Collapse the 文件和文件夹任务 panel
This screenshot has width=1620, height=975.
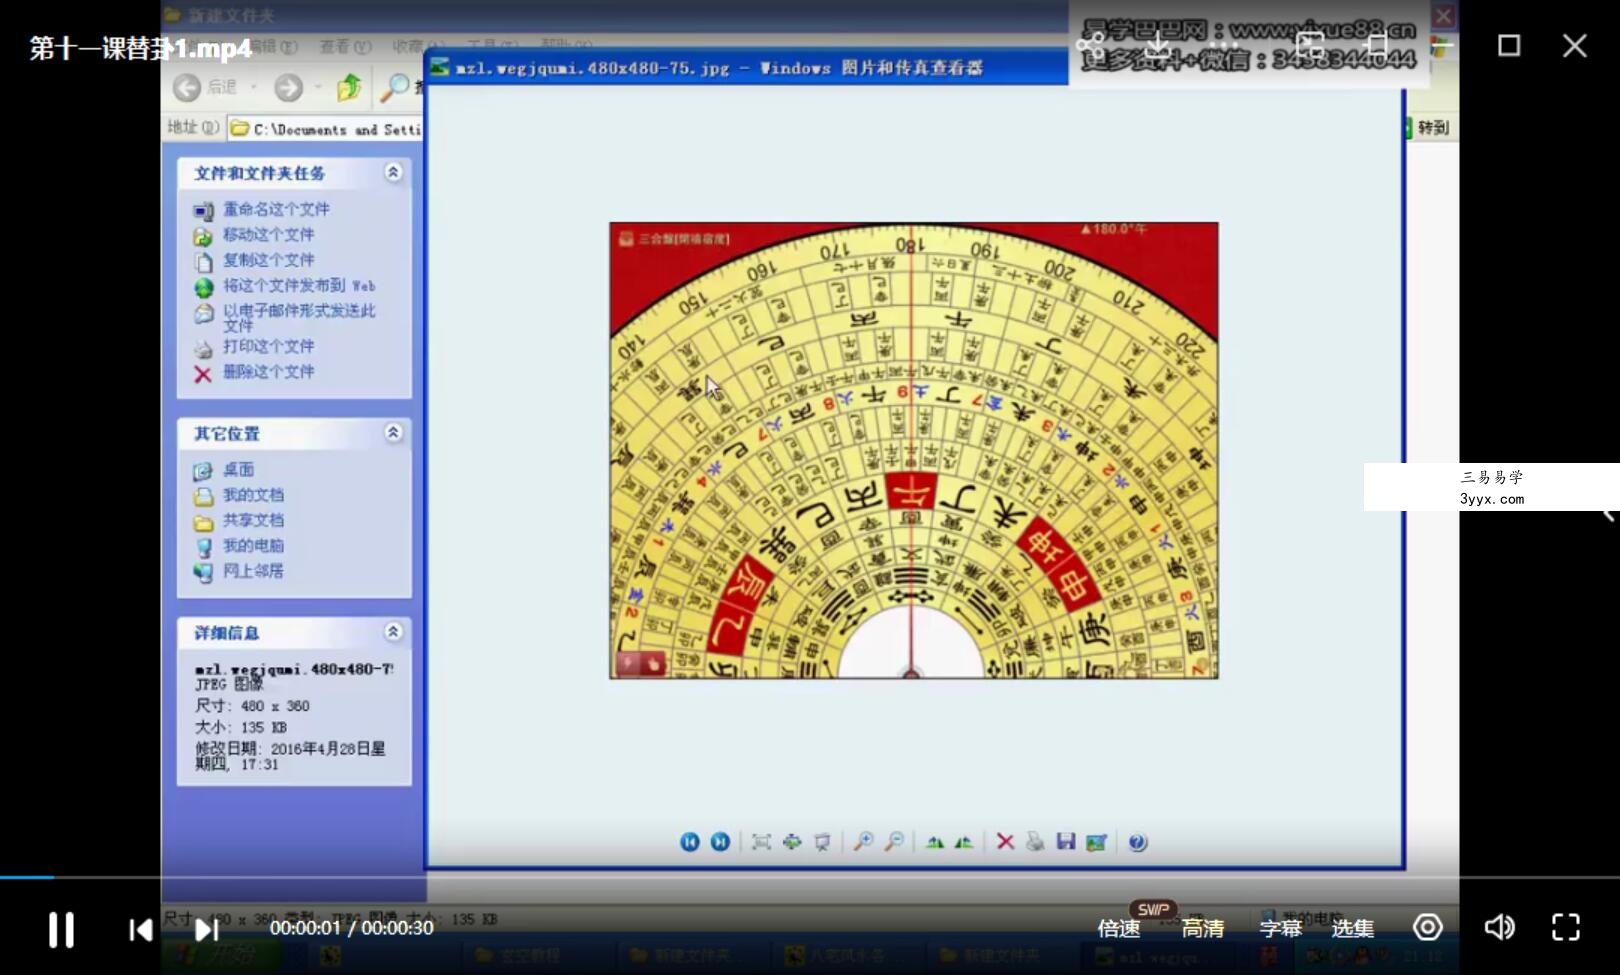[x=393, y=172]
